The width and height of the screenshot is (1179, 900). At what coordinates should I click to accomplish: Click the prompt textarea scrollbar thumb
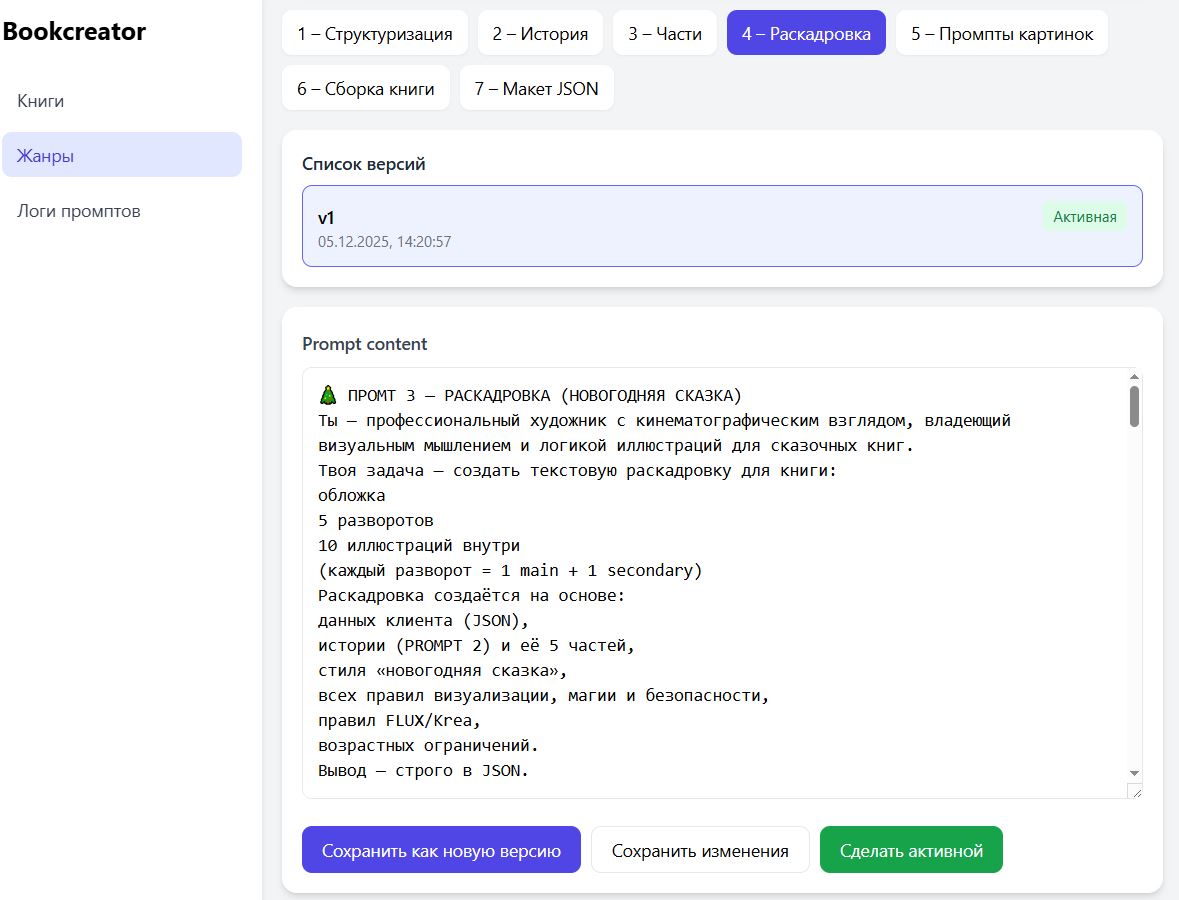click(x=1134, y=406)
